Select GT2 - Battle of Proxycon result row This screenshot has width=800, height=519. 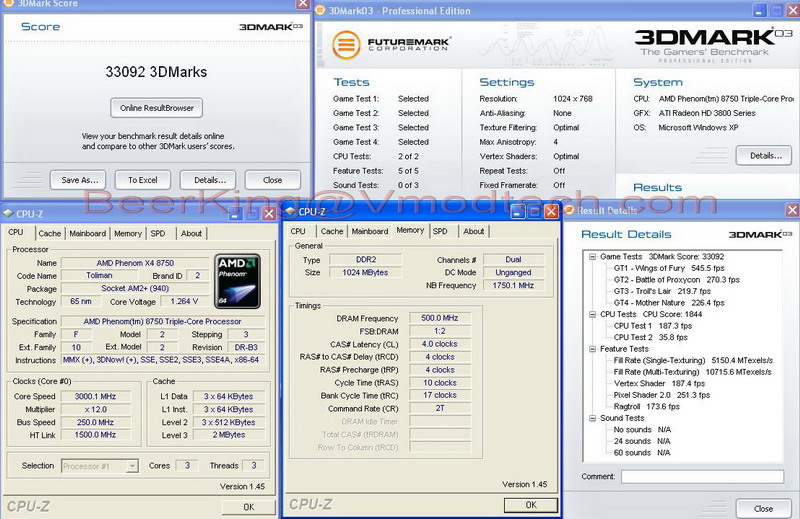tap(677, 280)
